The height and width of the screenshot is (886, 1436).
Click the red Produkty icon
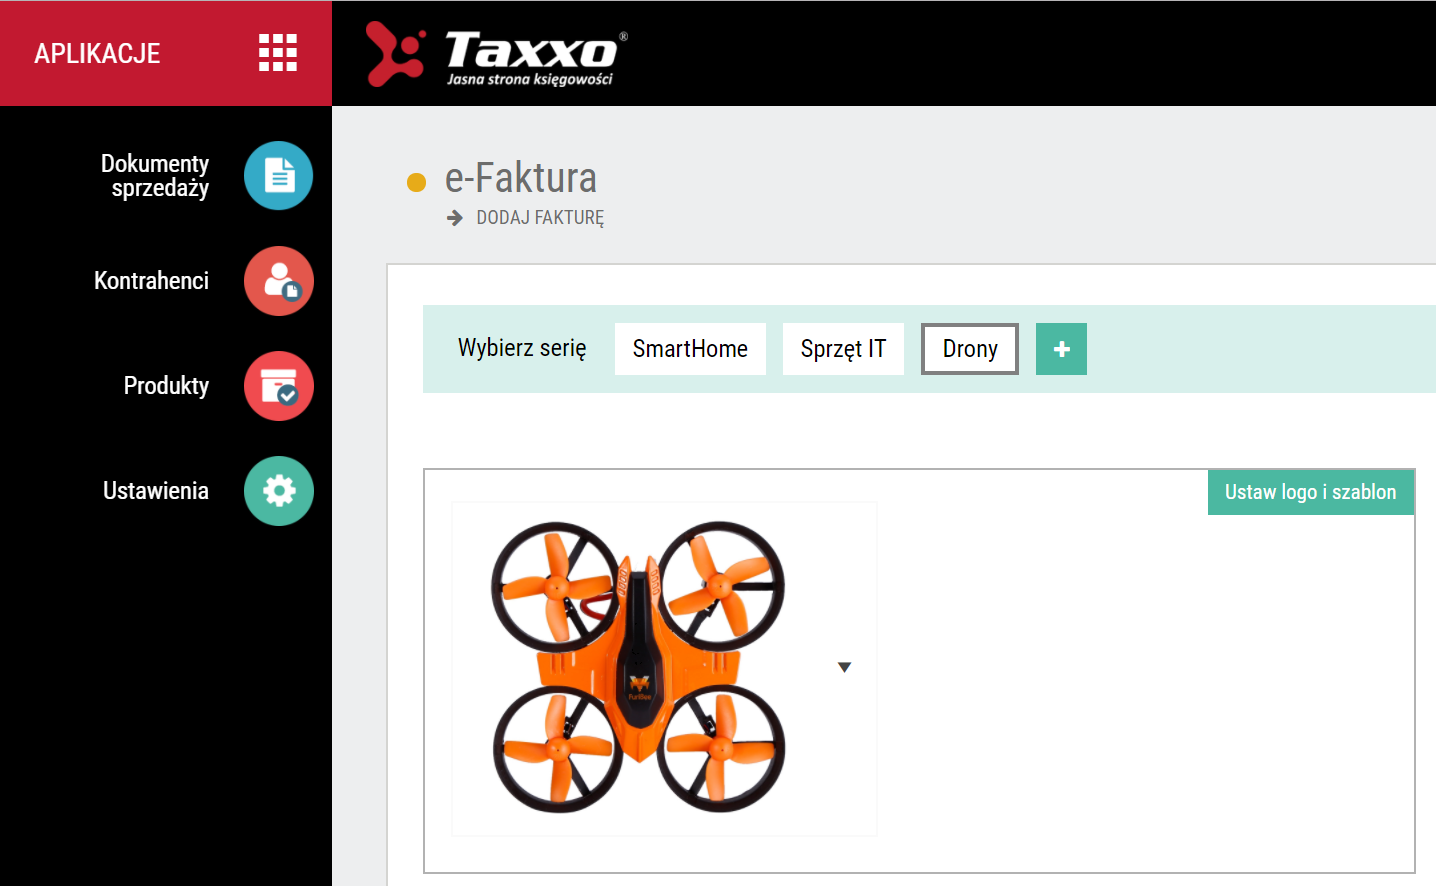click(279, 386)
